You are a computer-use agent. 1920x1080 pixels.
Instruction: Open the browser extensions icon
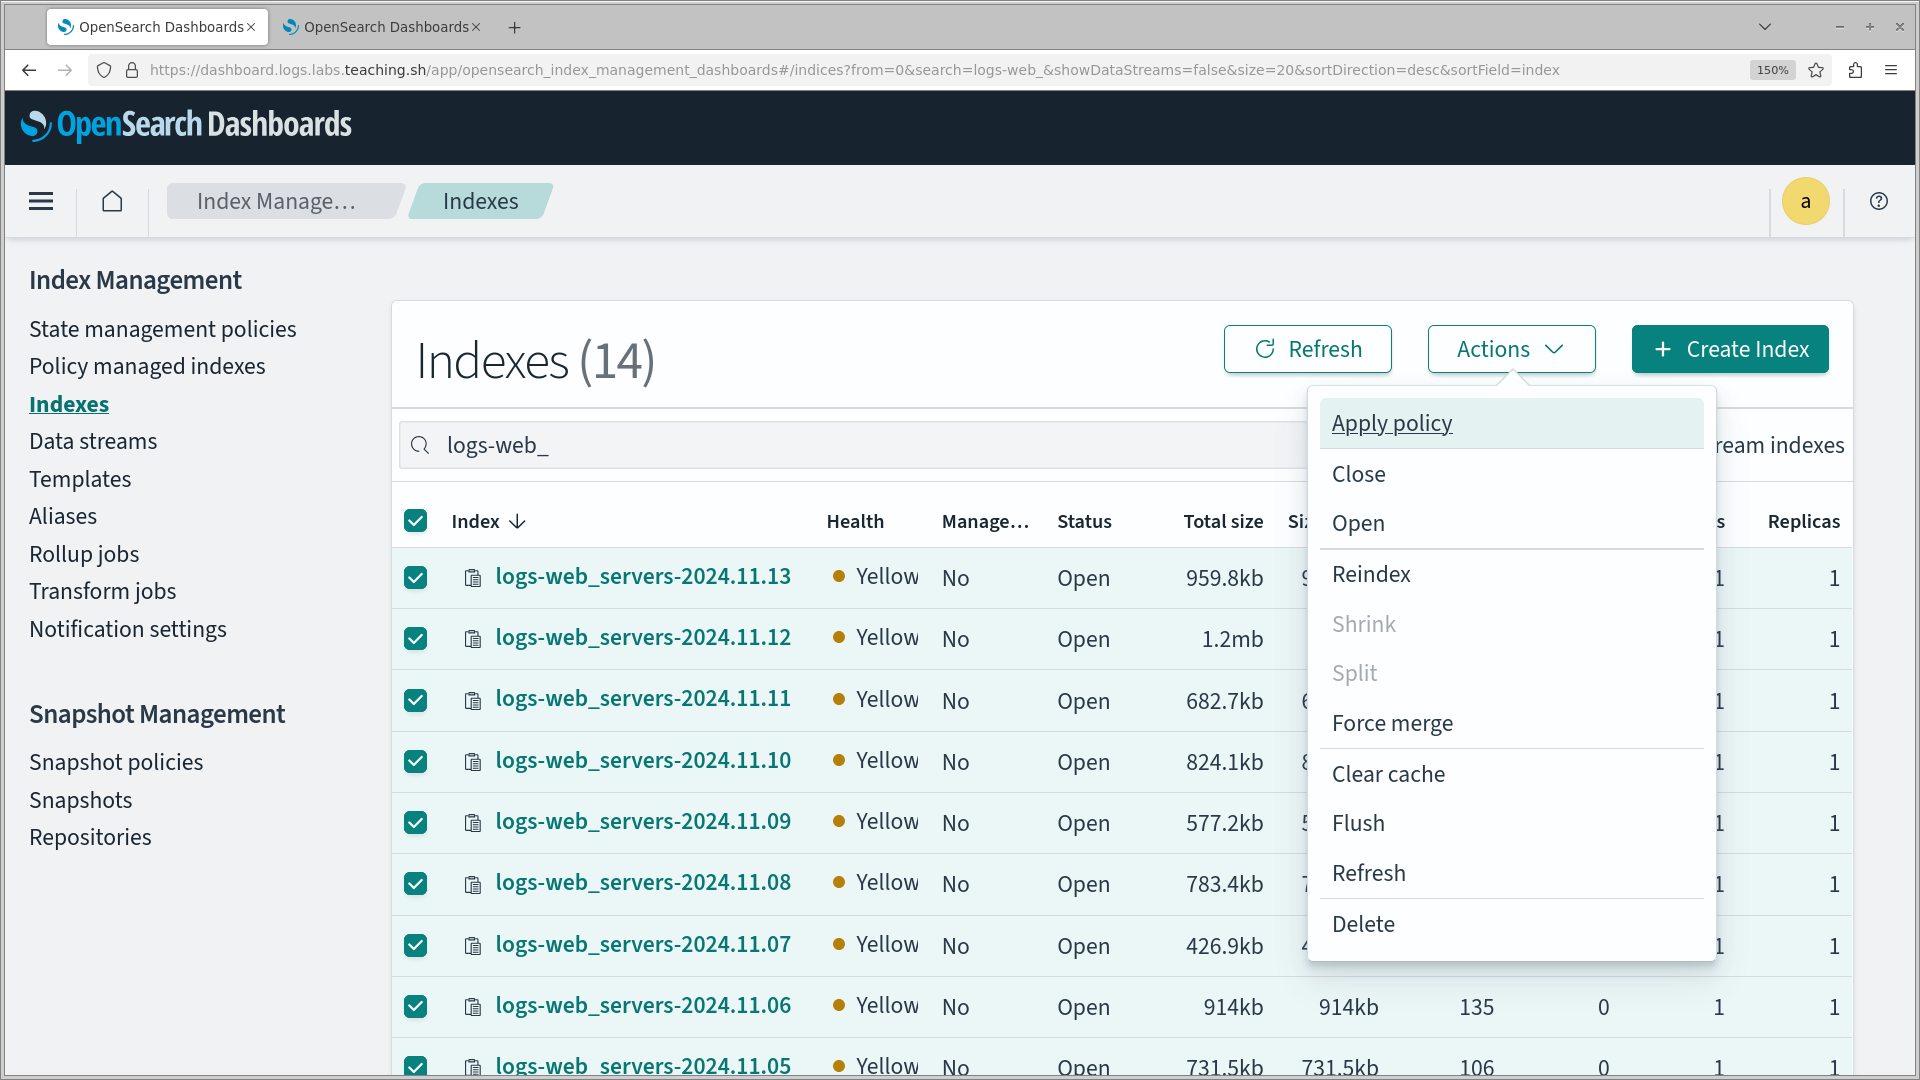point(1855,70)
